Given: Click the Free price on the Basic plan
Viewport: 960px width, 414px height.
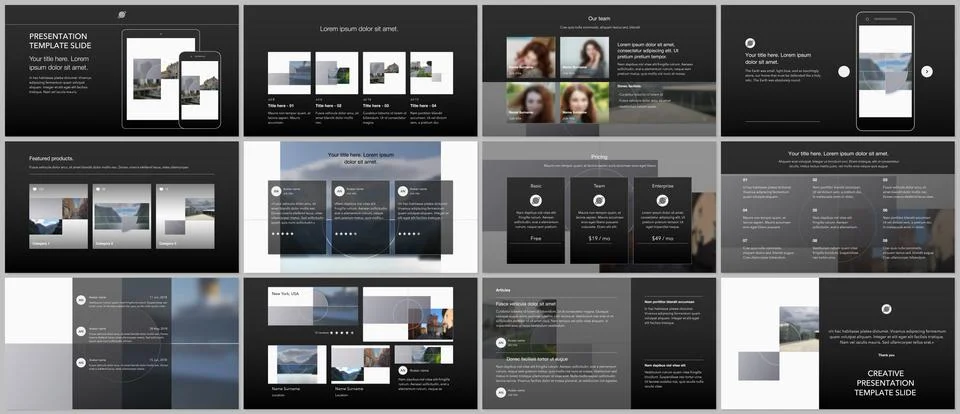Looking at the screenshot, I should coord(536,238).
